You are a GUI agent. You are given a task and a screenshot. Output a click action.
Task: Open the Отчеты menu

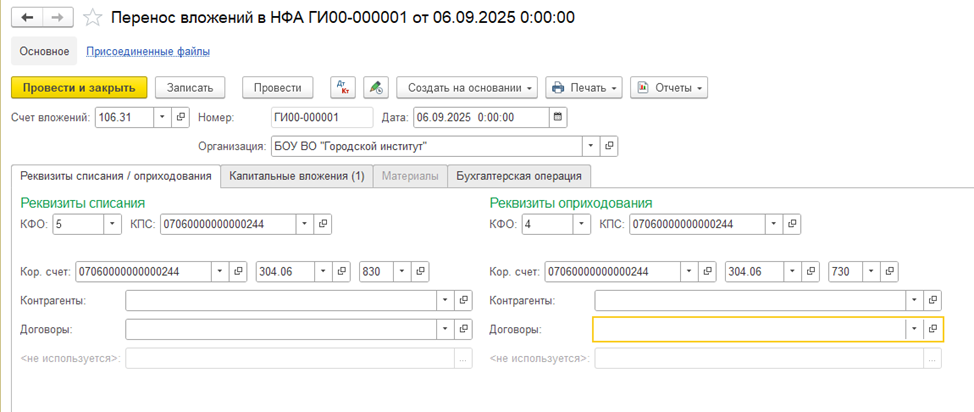(669, 88)
